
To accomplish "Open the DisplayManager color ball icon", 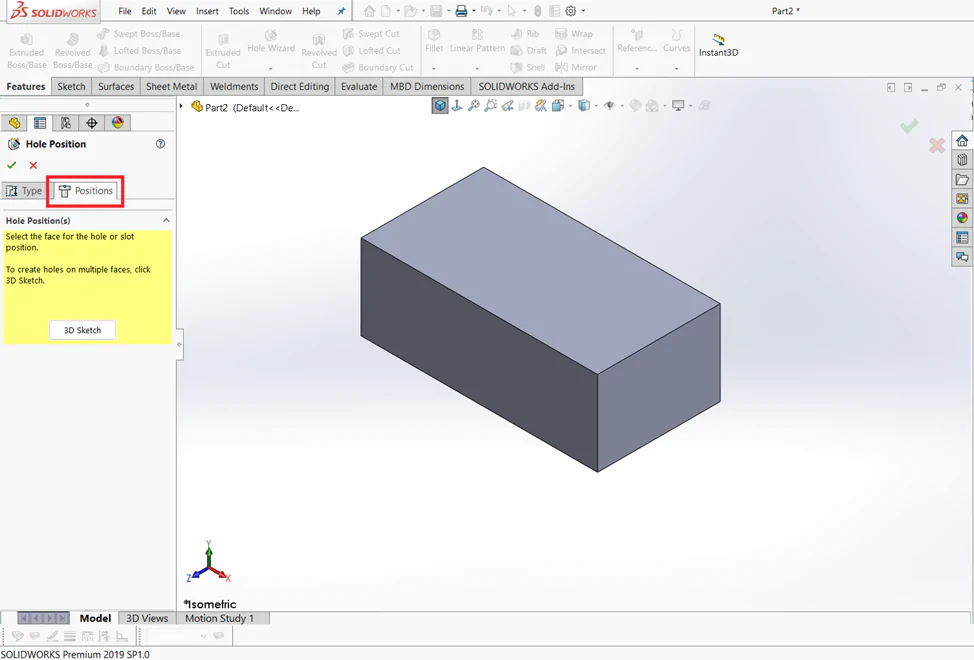I will [117, 123].
